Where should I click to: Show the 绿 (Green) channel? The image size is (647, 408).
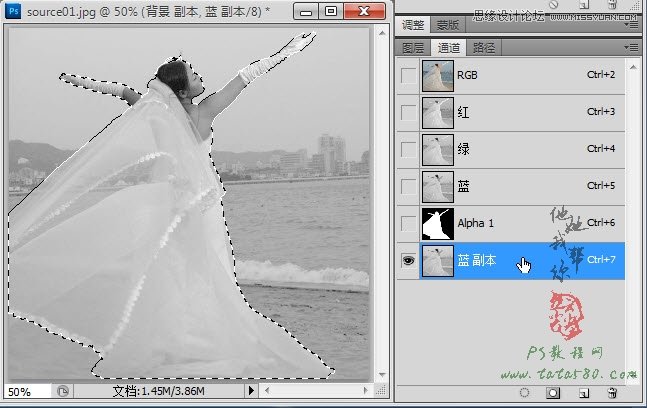pyautogui.click(x=409, y=150)
